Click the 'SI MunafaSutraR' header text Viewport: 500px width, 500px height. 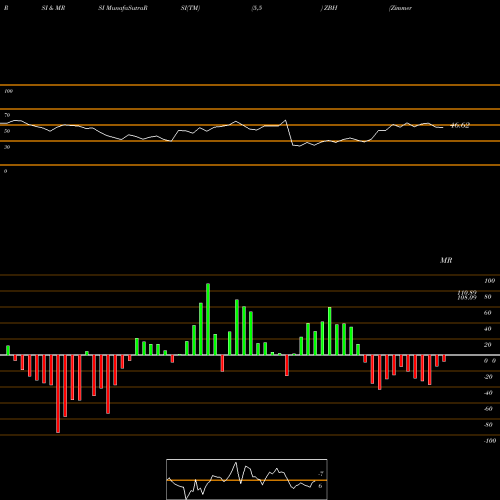coord(123,8)
